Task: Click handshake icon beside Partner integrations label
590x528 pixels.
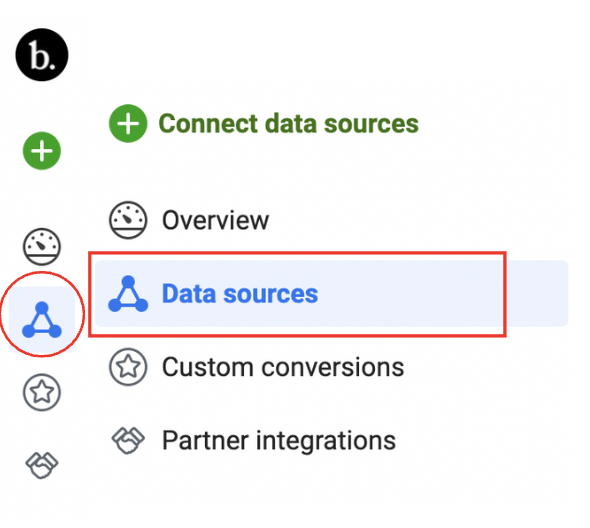Action: tap(128, 440)
